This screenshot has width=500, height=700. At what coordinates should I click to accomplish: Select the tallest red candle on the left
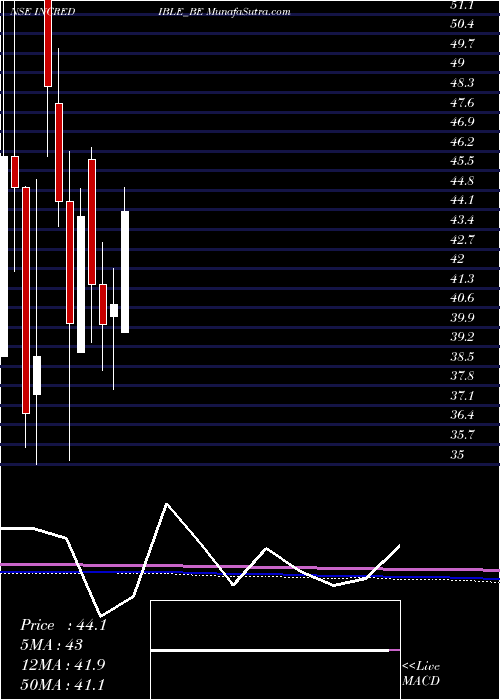(x=26, y=300)
